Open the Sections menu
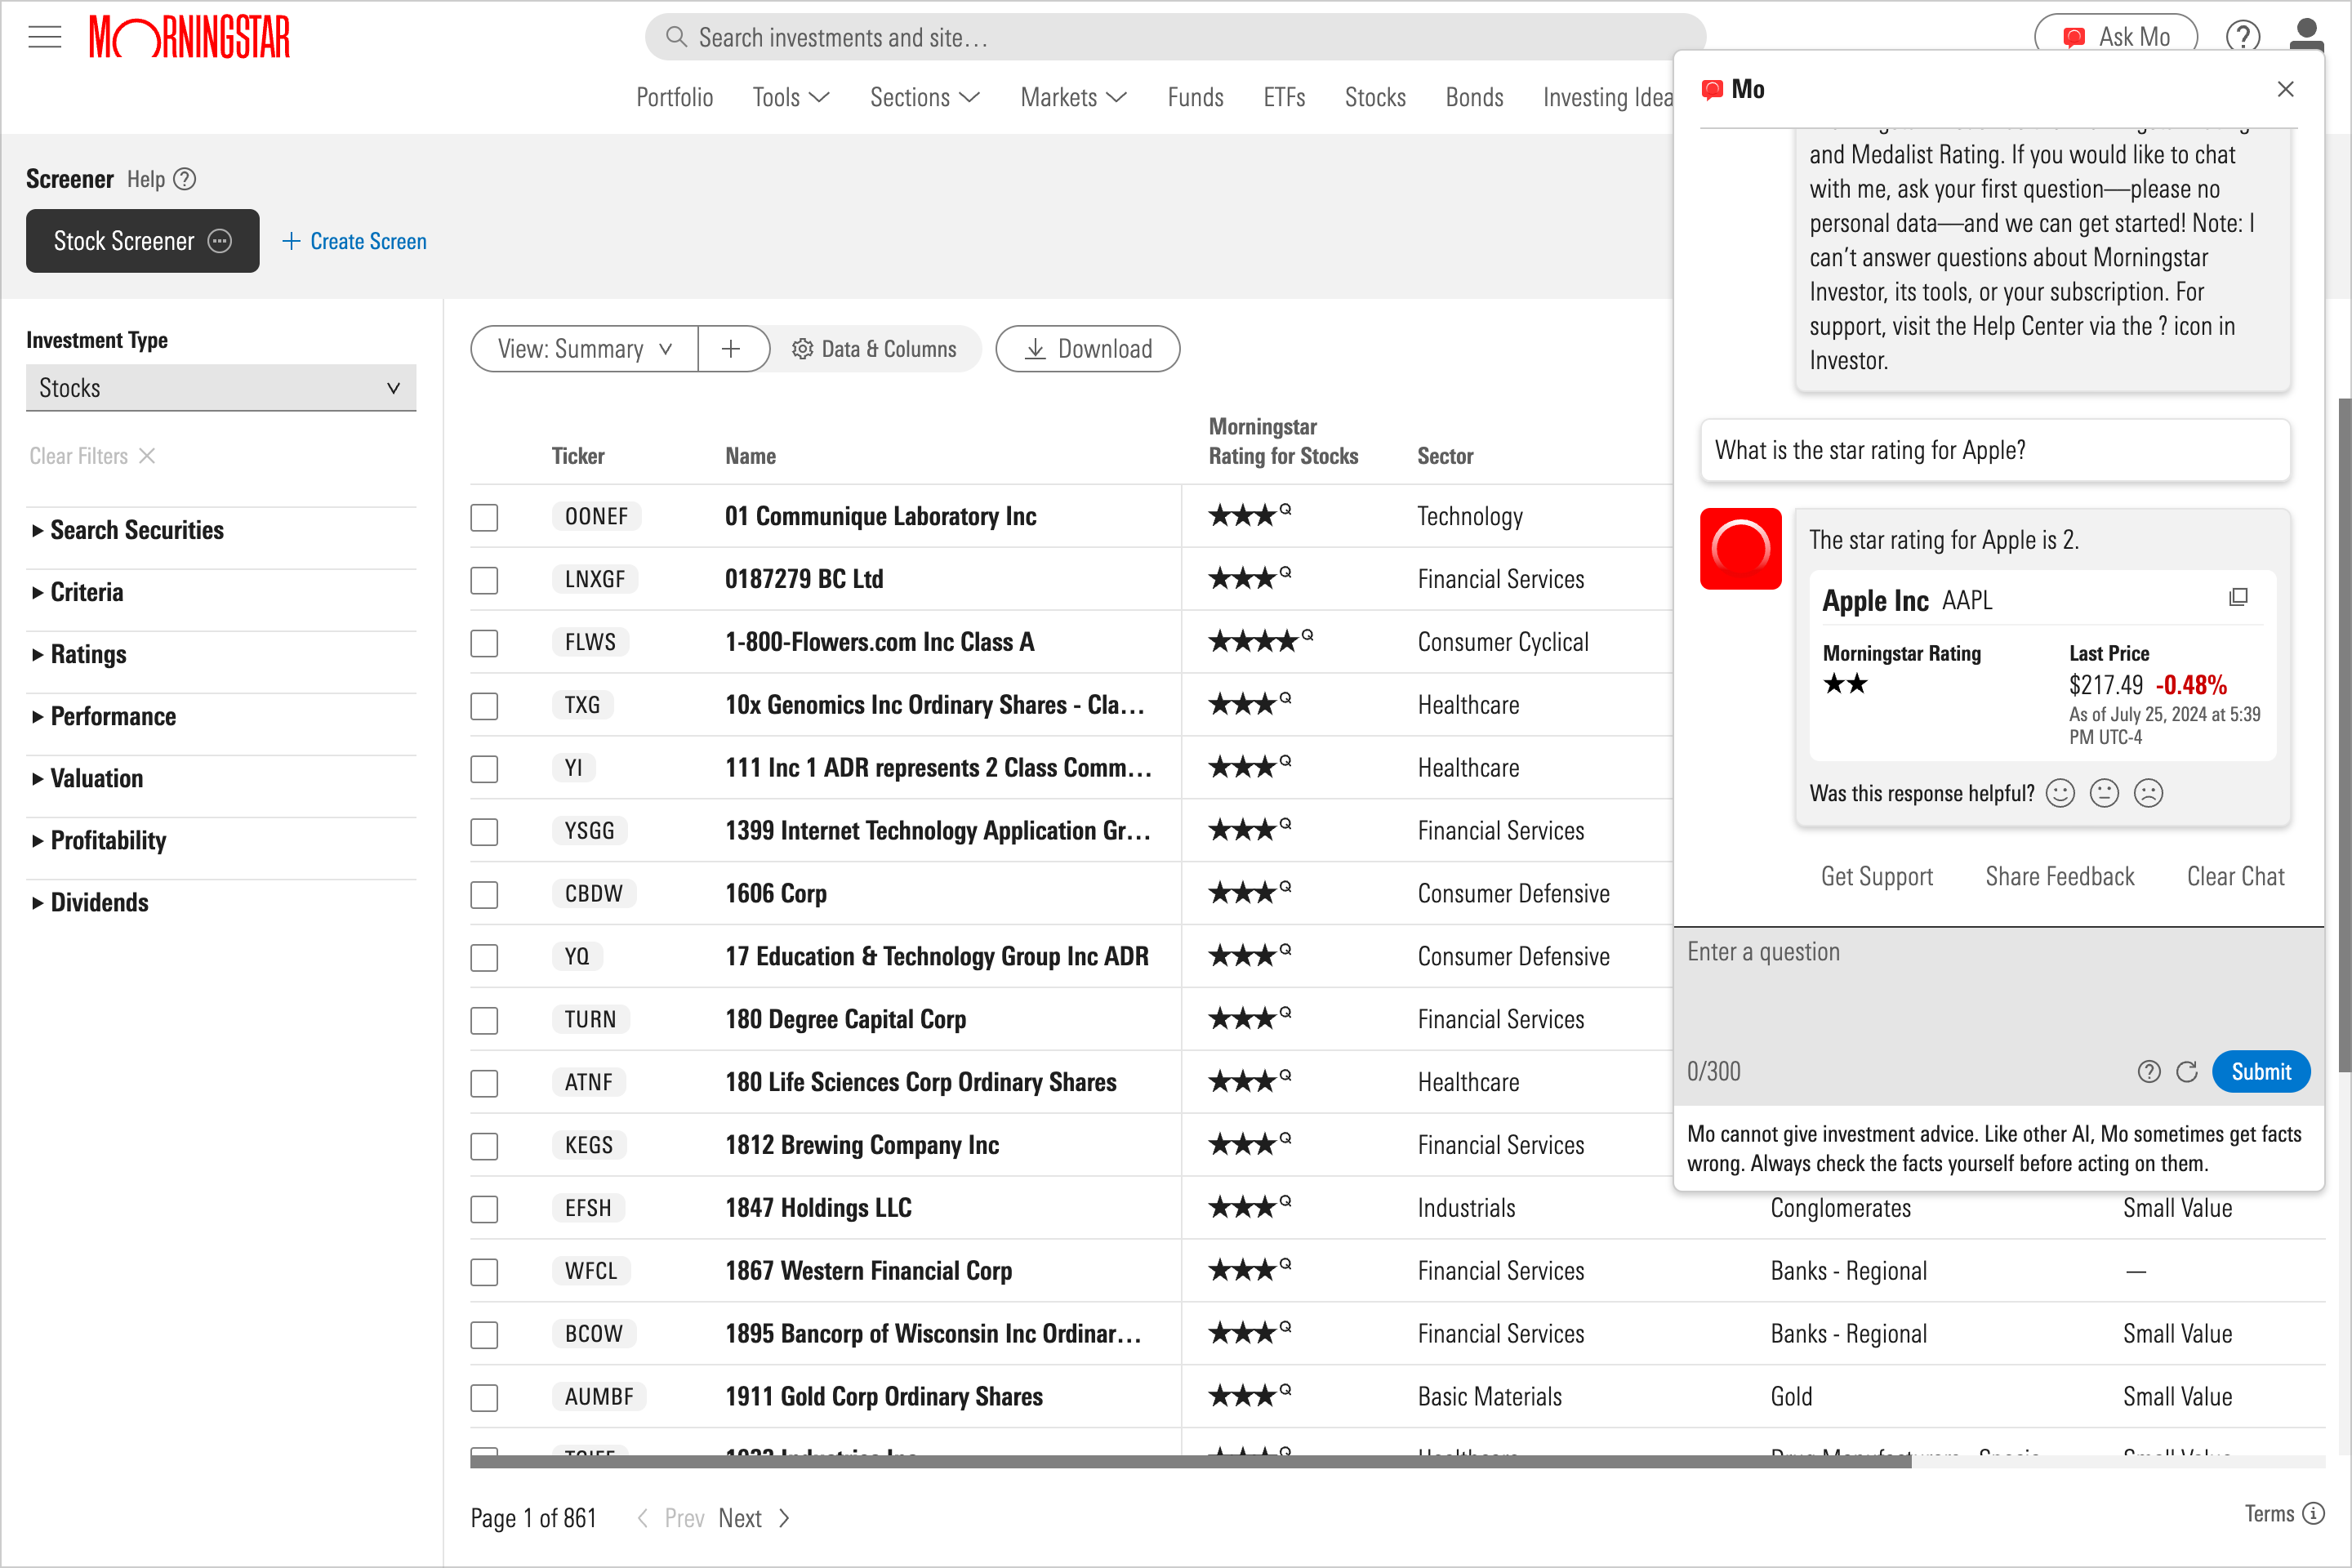 tap(925, 97)
